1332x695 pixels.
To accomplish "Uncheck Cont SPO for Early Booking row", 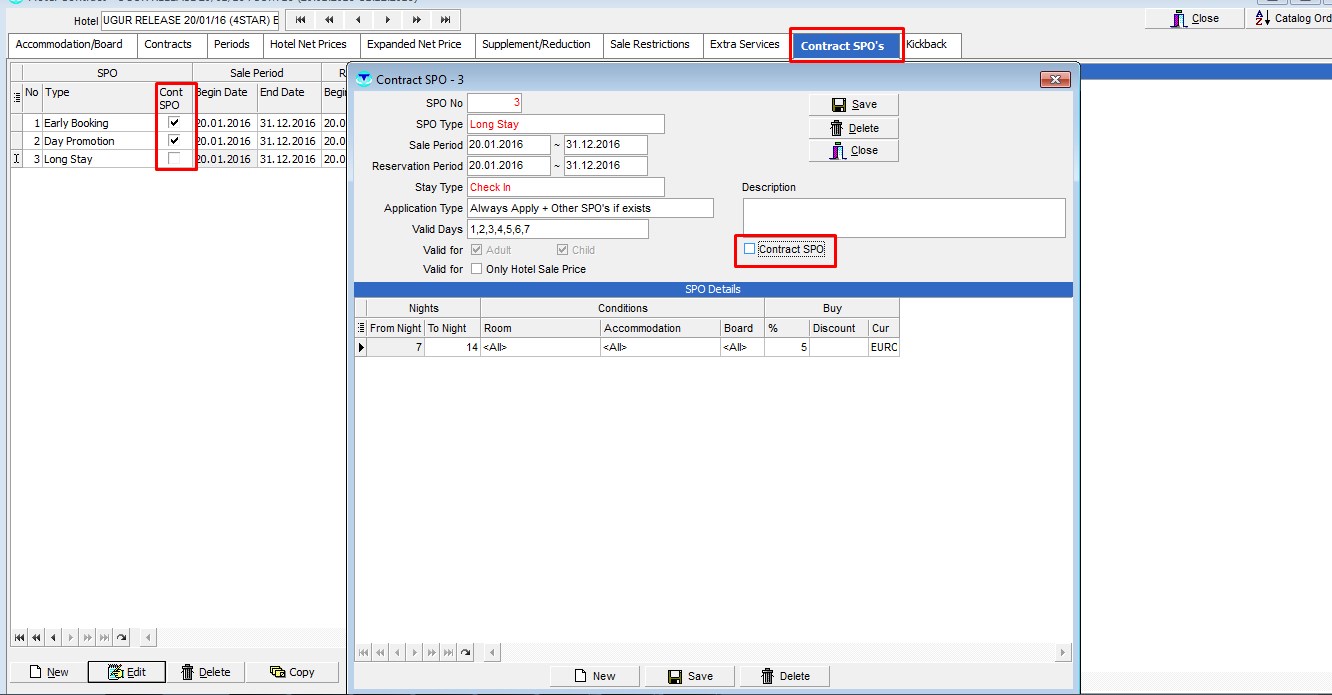I will 174,123.
